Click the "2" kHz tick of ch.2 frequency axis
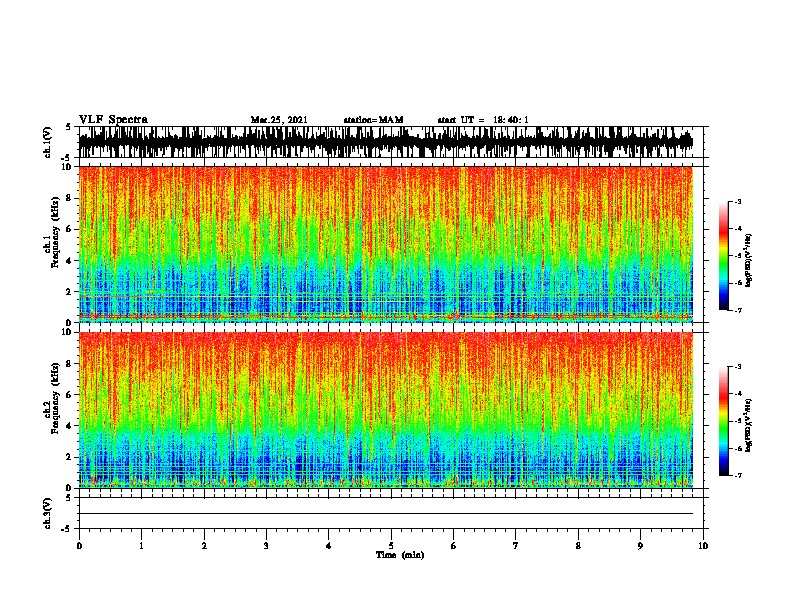Image resolution: width=792 pixels, height=612 pixels. (x=70, y=457)
